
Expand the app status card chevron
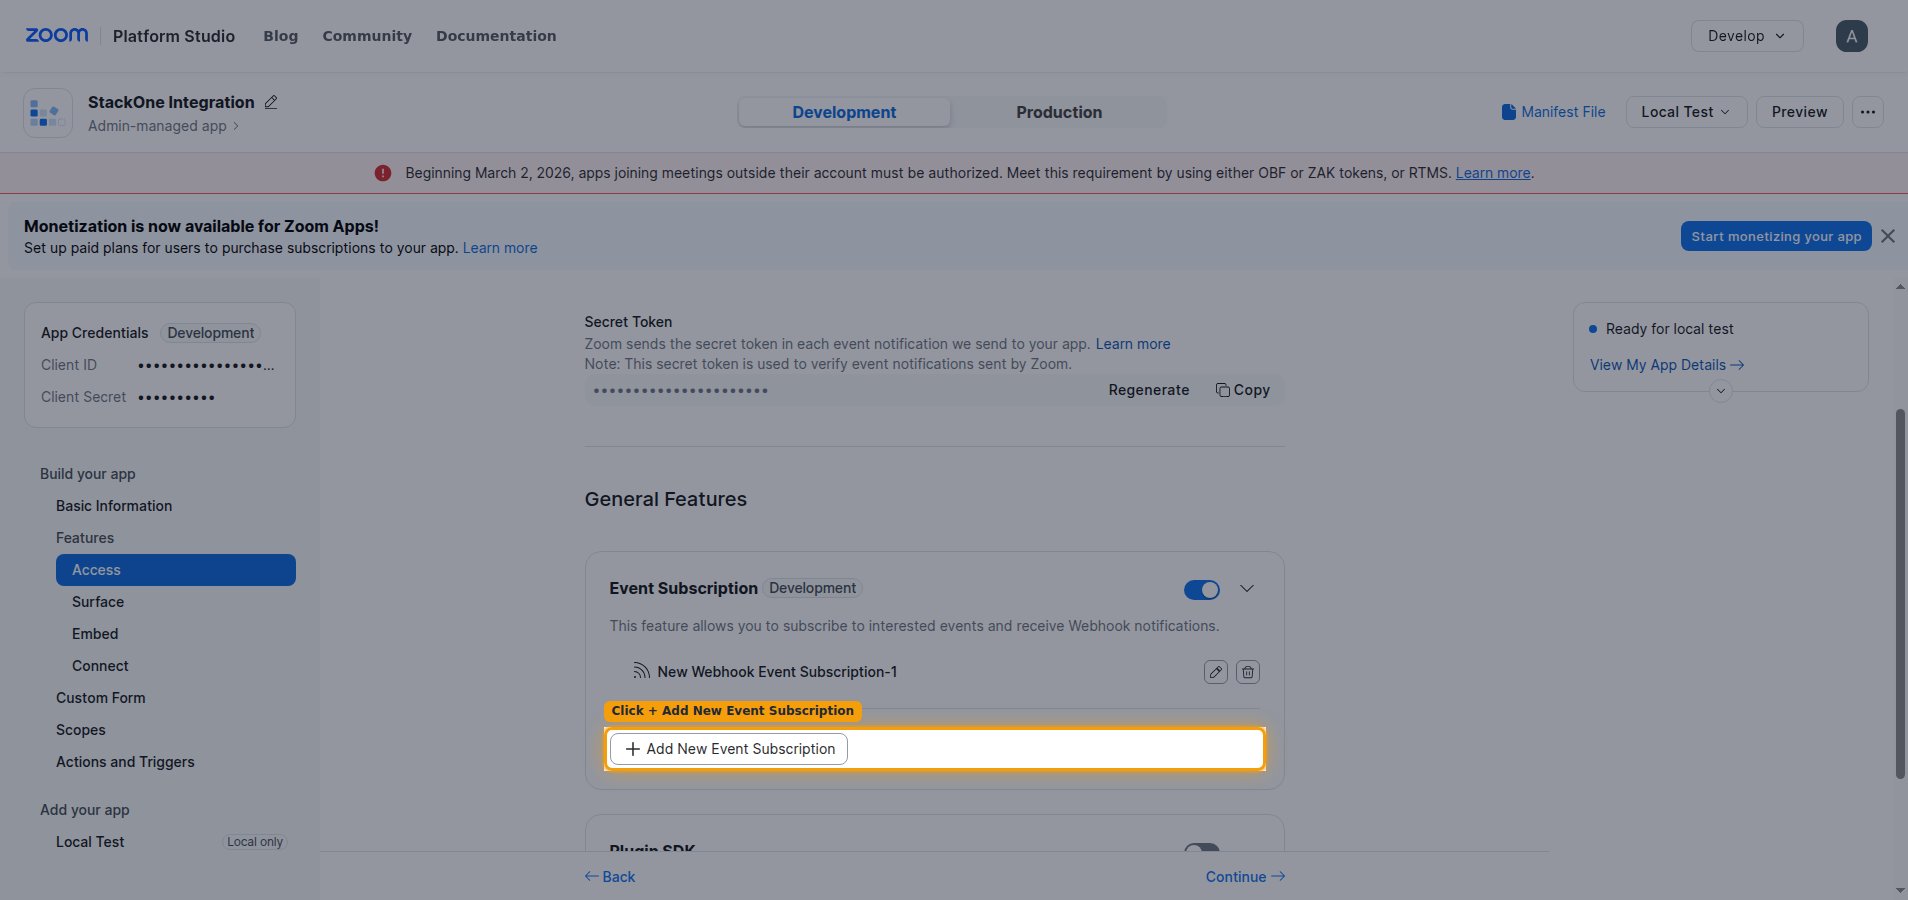click(x=1720, y=391)
